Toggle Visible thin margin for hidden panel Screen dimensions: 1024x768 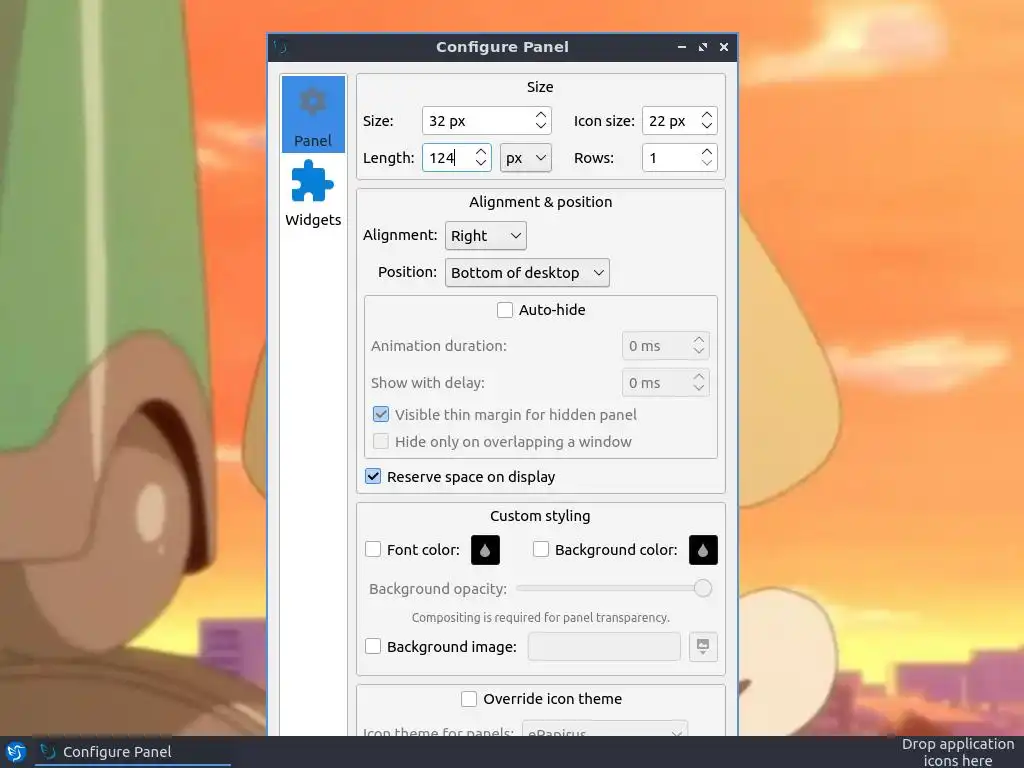tap(381, 415)
